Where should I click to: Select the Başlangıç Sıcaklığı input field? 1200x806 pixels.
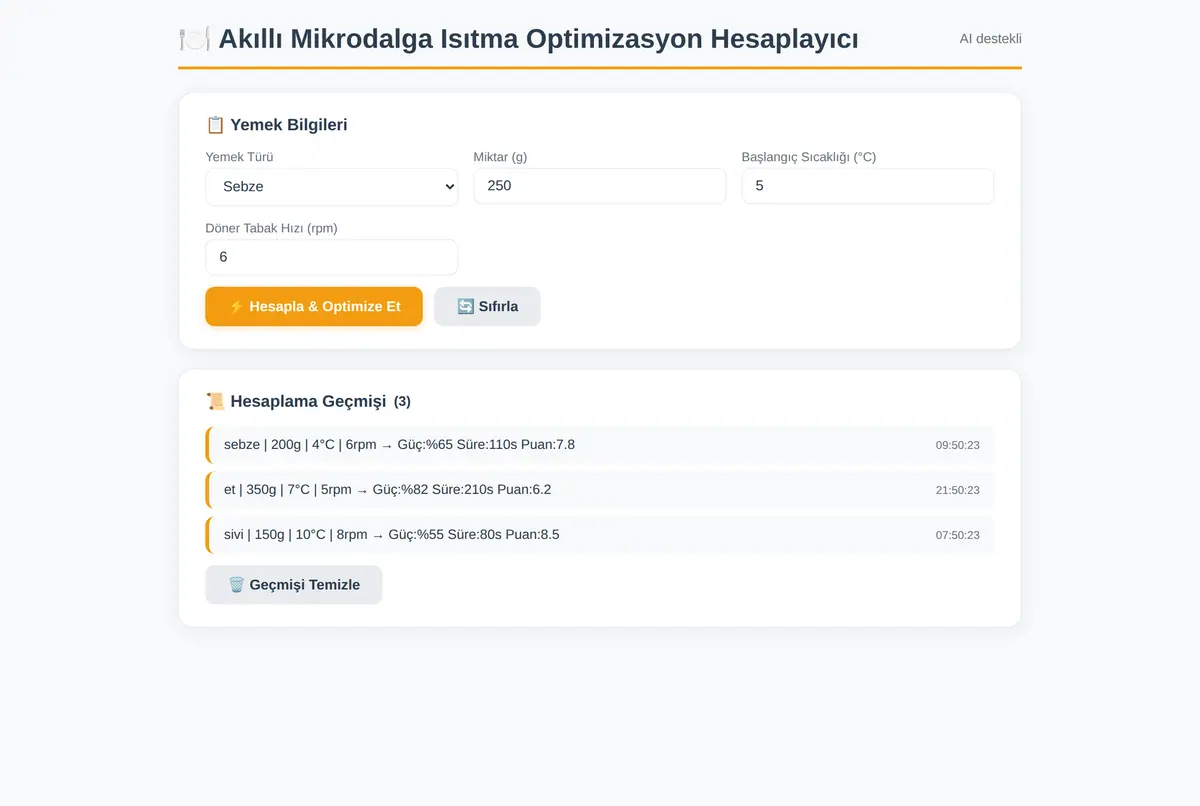867,186
